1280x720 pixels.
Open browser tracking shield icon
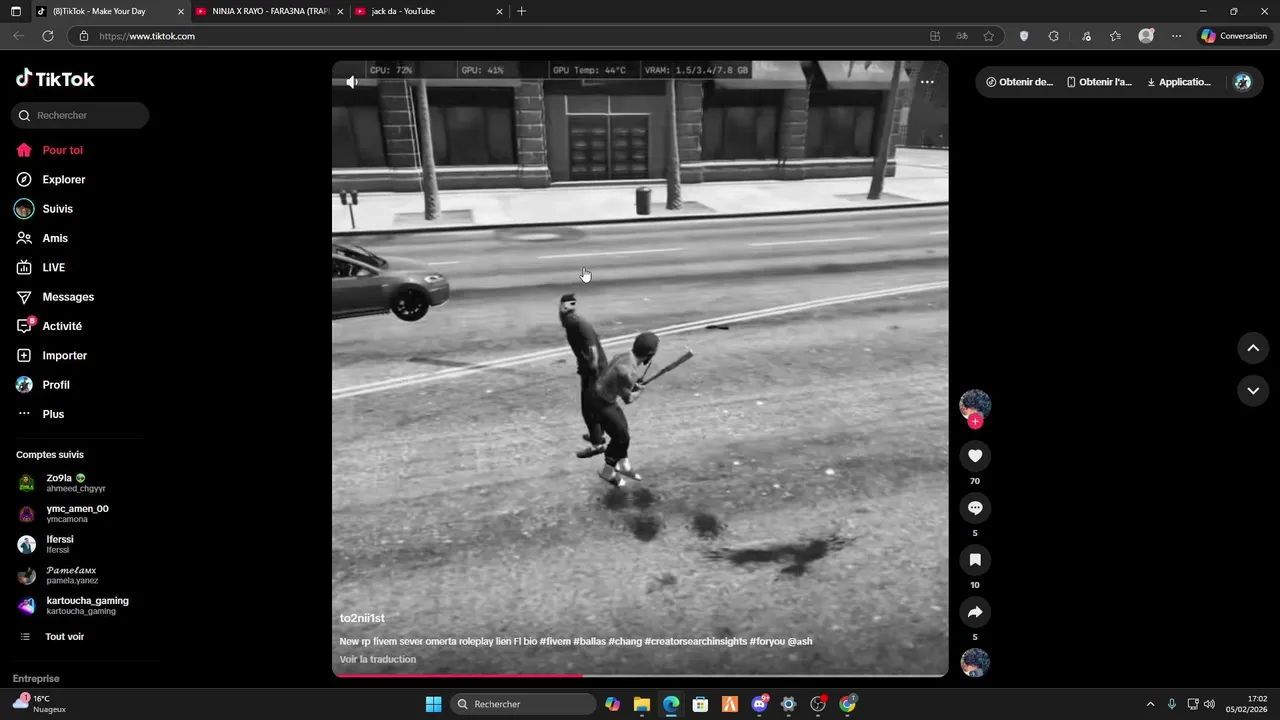(1024, 36)
